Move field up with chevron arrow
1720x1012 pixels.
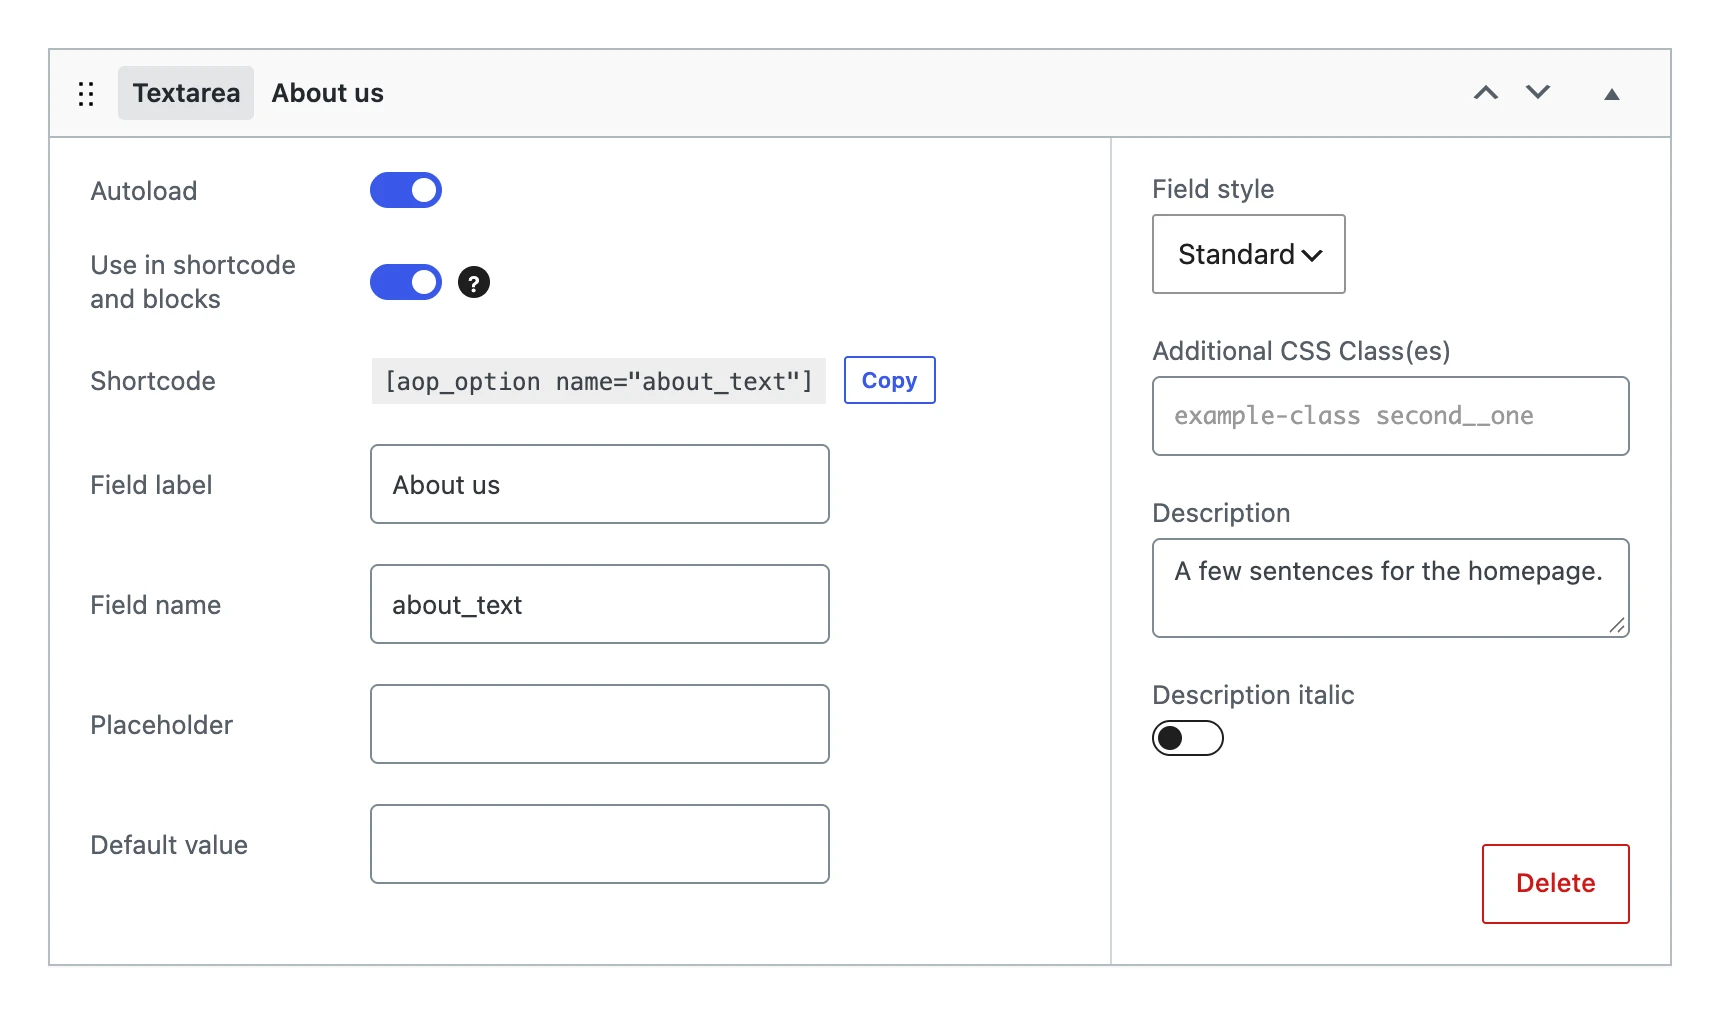click(1486, 93)
